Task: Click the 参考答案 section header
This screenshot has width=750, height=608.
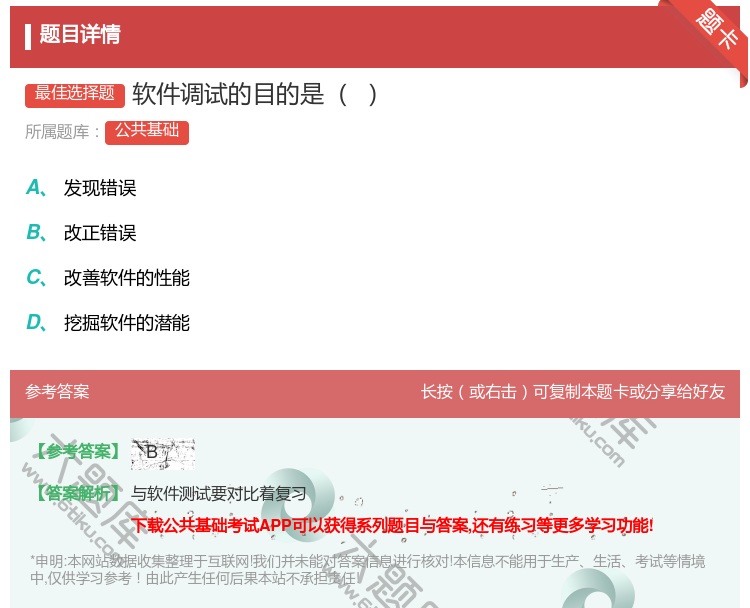Action: click(57, 392)
